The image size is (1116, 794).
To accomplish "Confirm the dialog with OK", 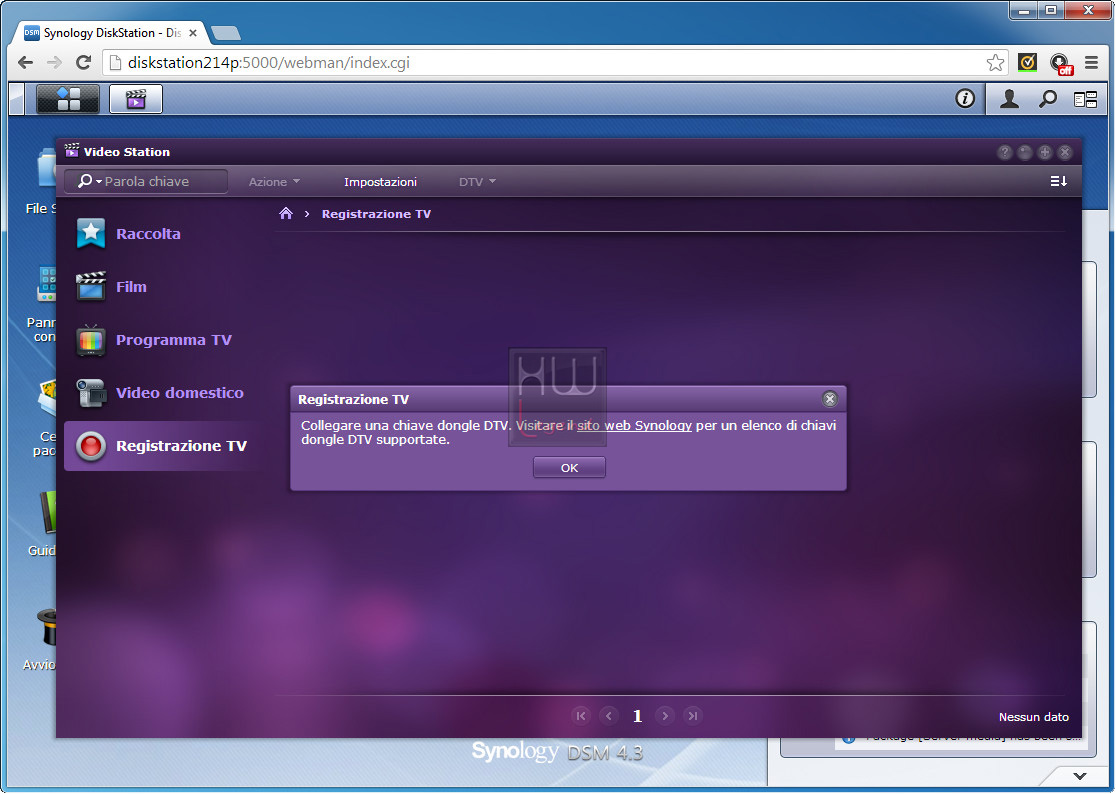I will [x=569, y=467].
